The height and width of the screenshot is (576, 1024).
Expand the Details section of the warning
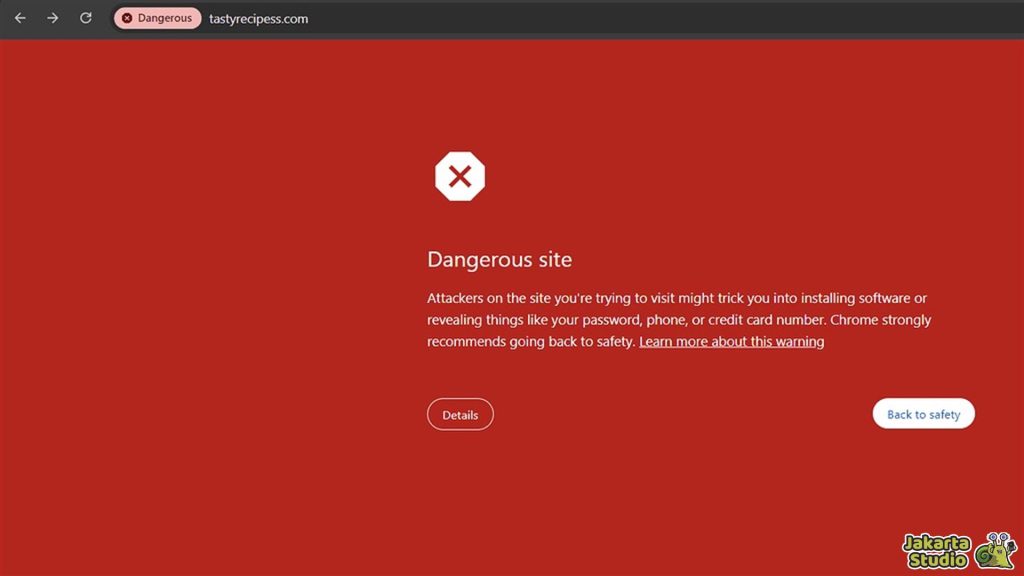point(460,414)
